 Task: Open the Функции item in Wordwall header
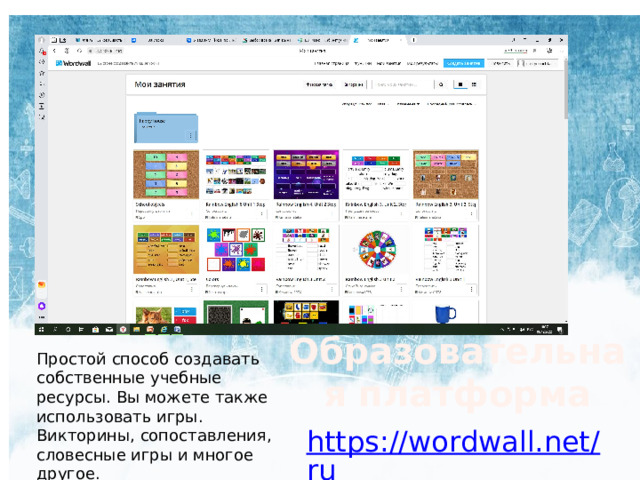[363, 63]
